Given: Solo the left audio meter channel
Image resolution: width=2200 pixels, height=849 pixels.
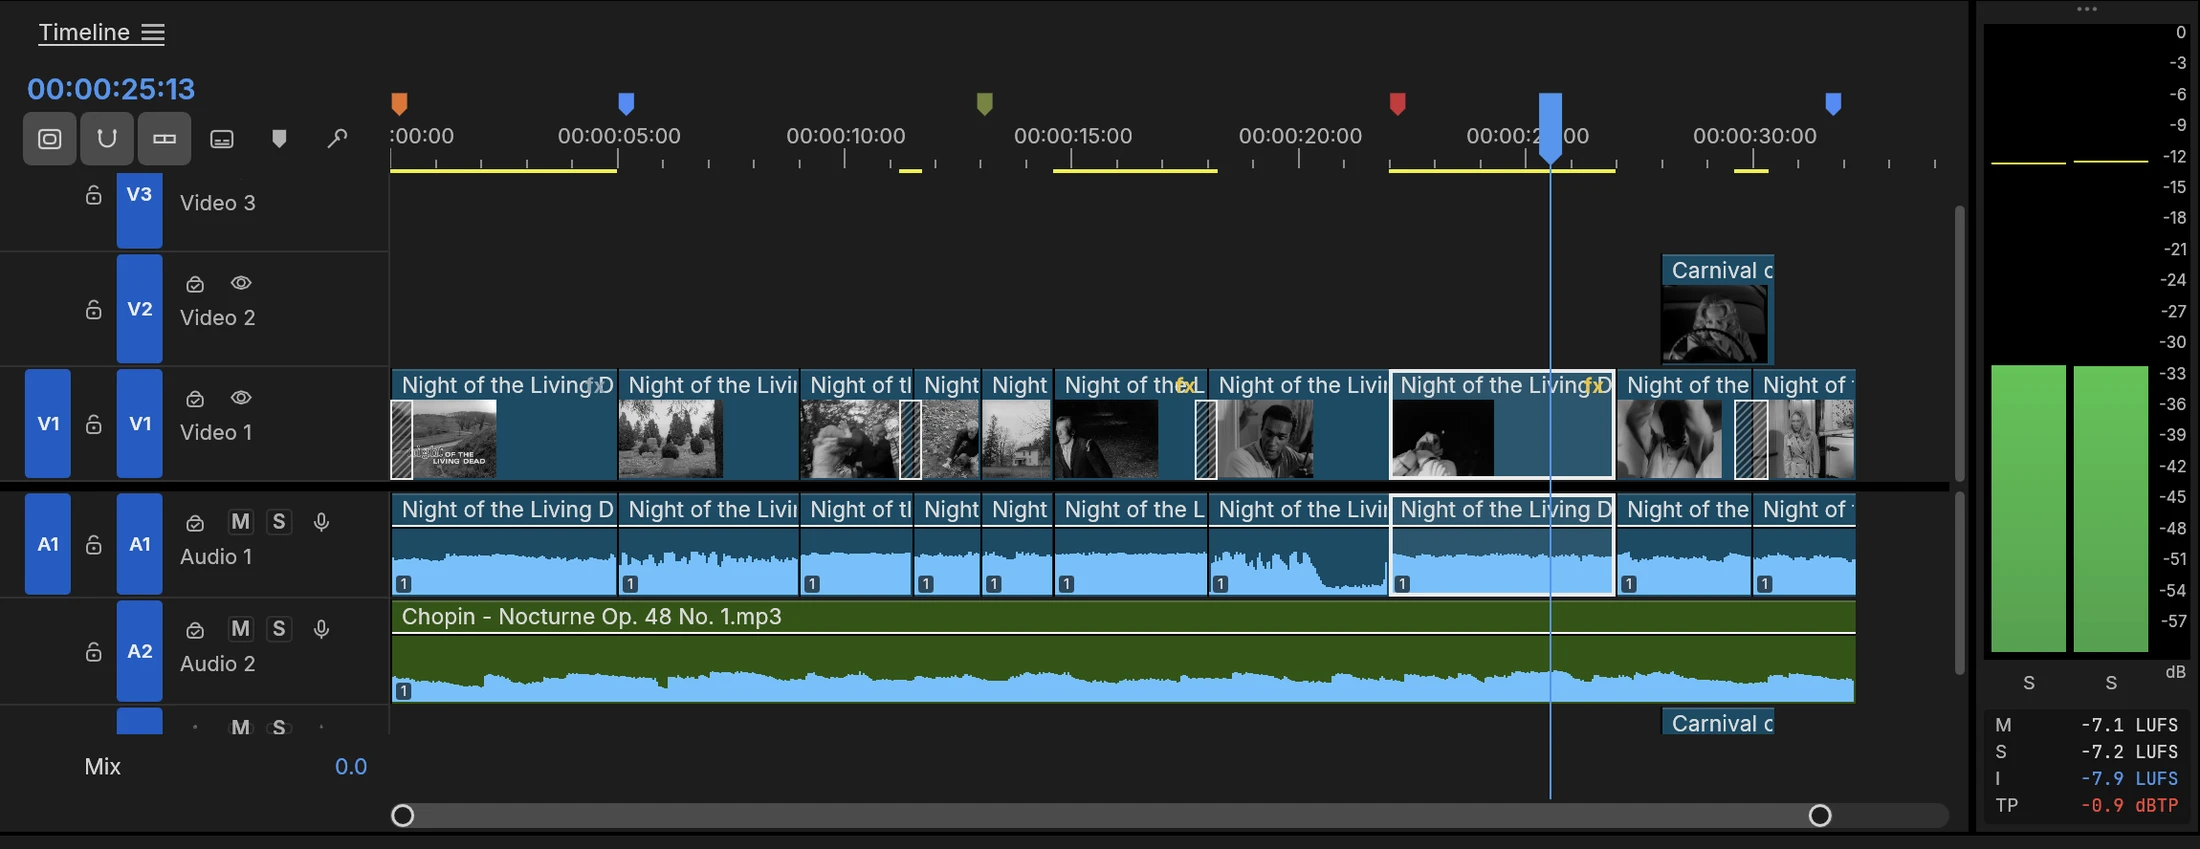Looking at the screenshot, I should (x=2029, y=683).
